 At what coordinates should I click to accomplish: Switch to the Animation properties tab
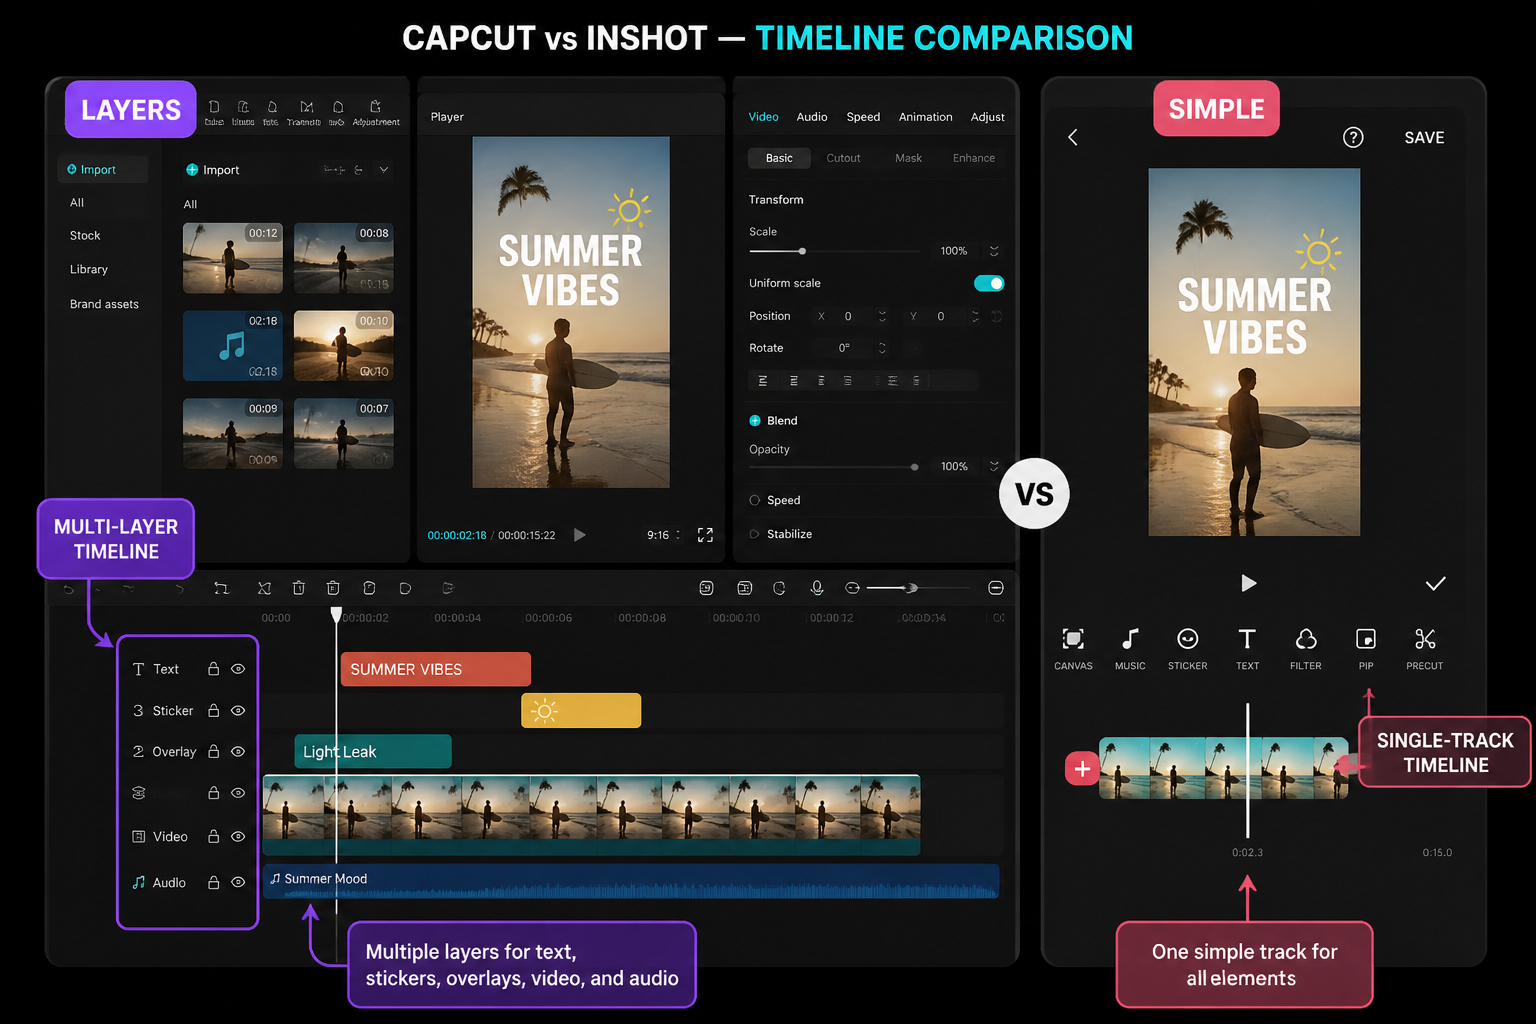click(925, 117)
